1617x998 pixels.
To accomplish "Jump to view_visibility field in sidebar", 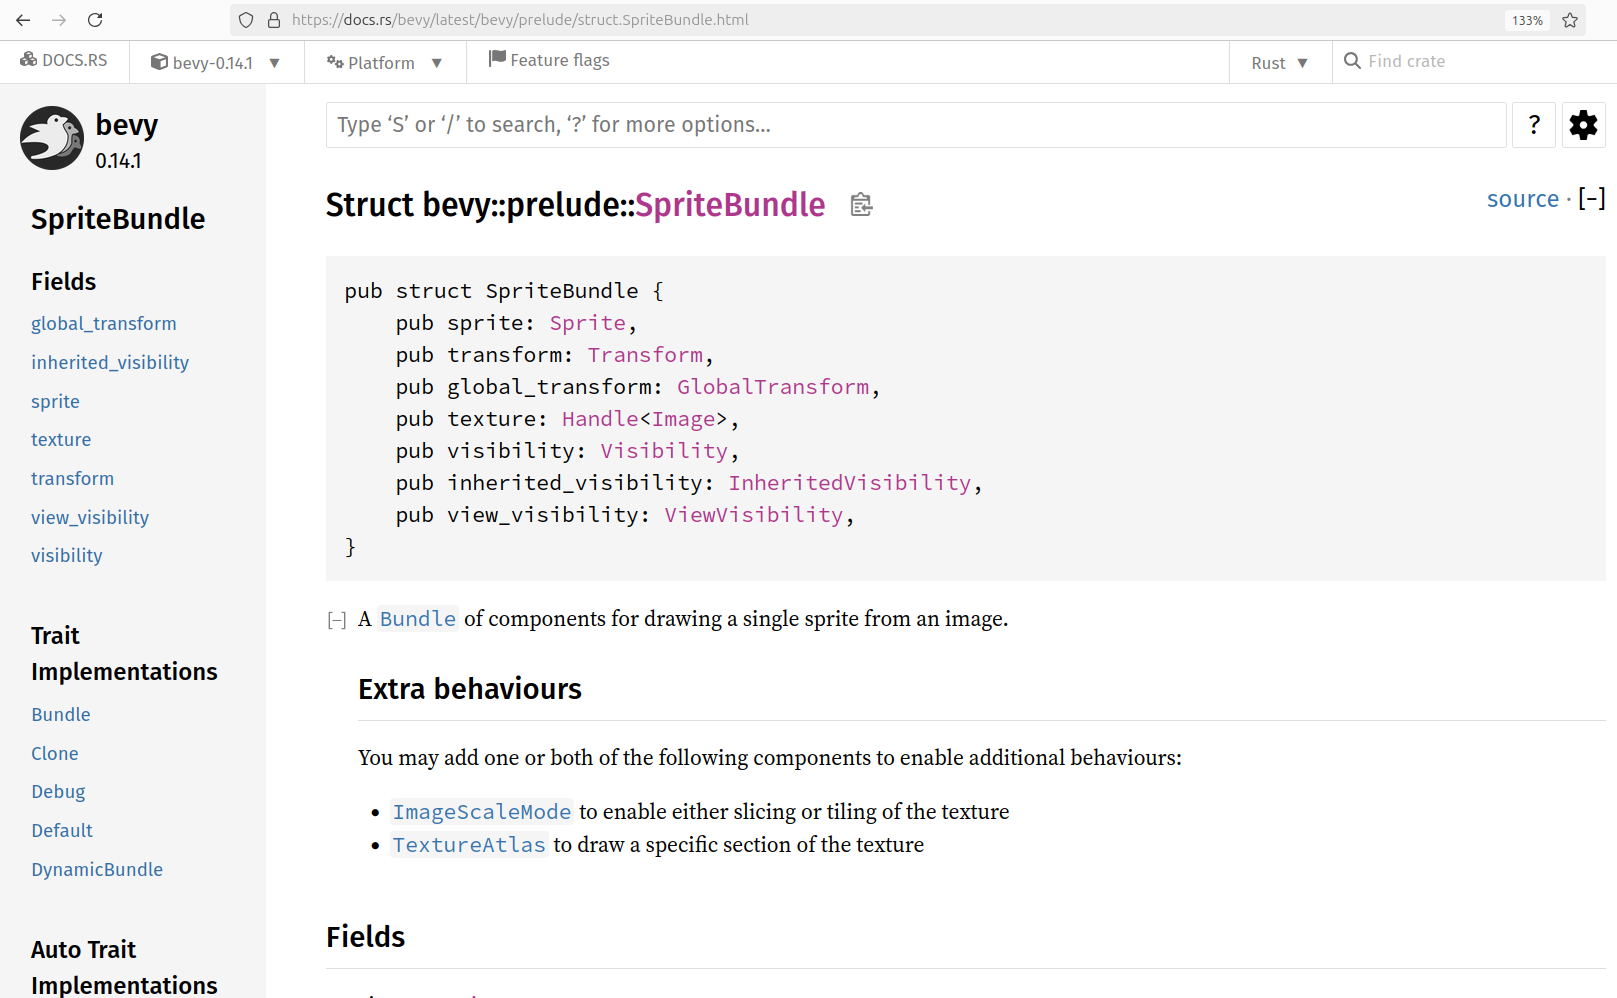I will tap(90, 517).
